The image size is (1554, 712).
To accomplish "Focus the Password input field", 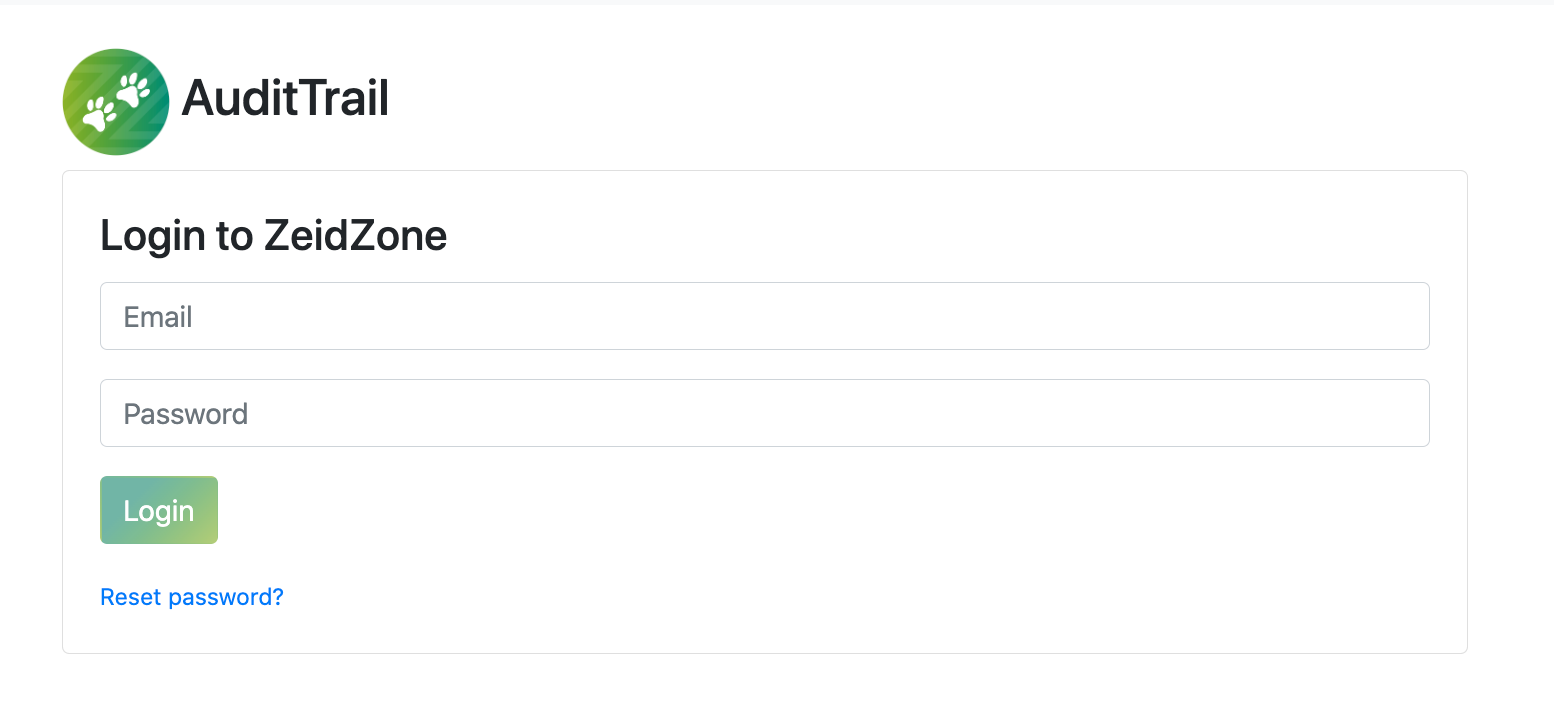I will 765,413.
